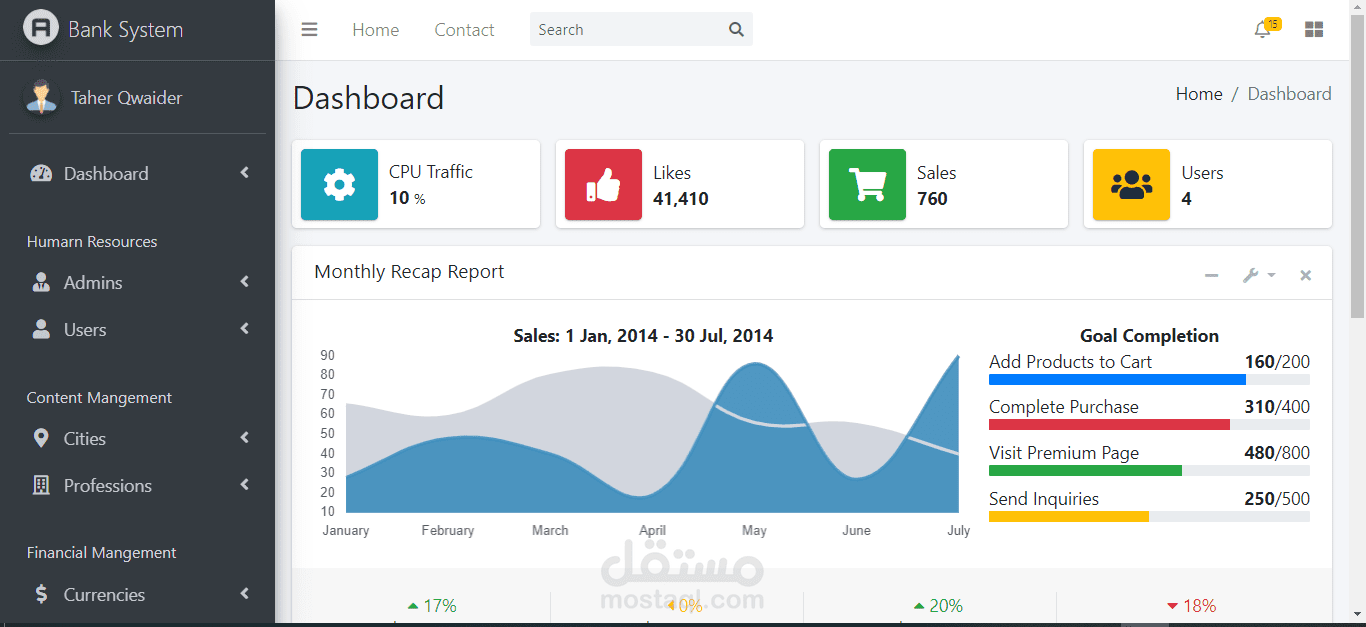Toggle the sidebar hamburger menu
1366x627 pixels.
tap(309, 30)
